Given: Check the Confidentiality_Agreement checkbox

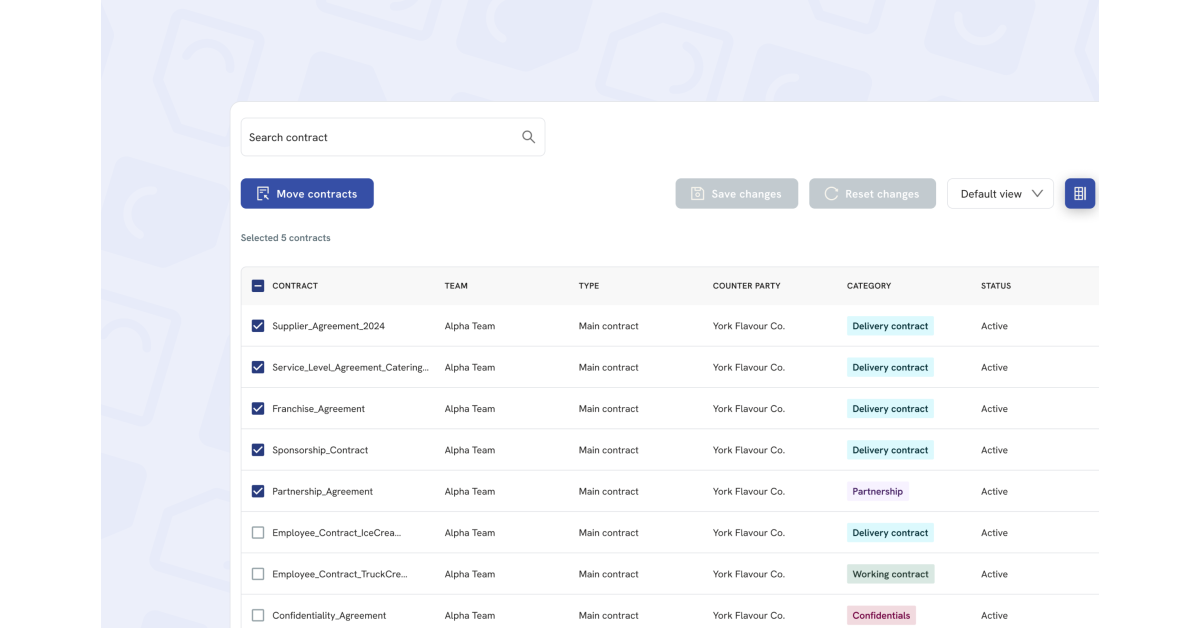Looking at the screenshot, I should pos(258,616).
